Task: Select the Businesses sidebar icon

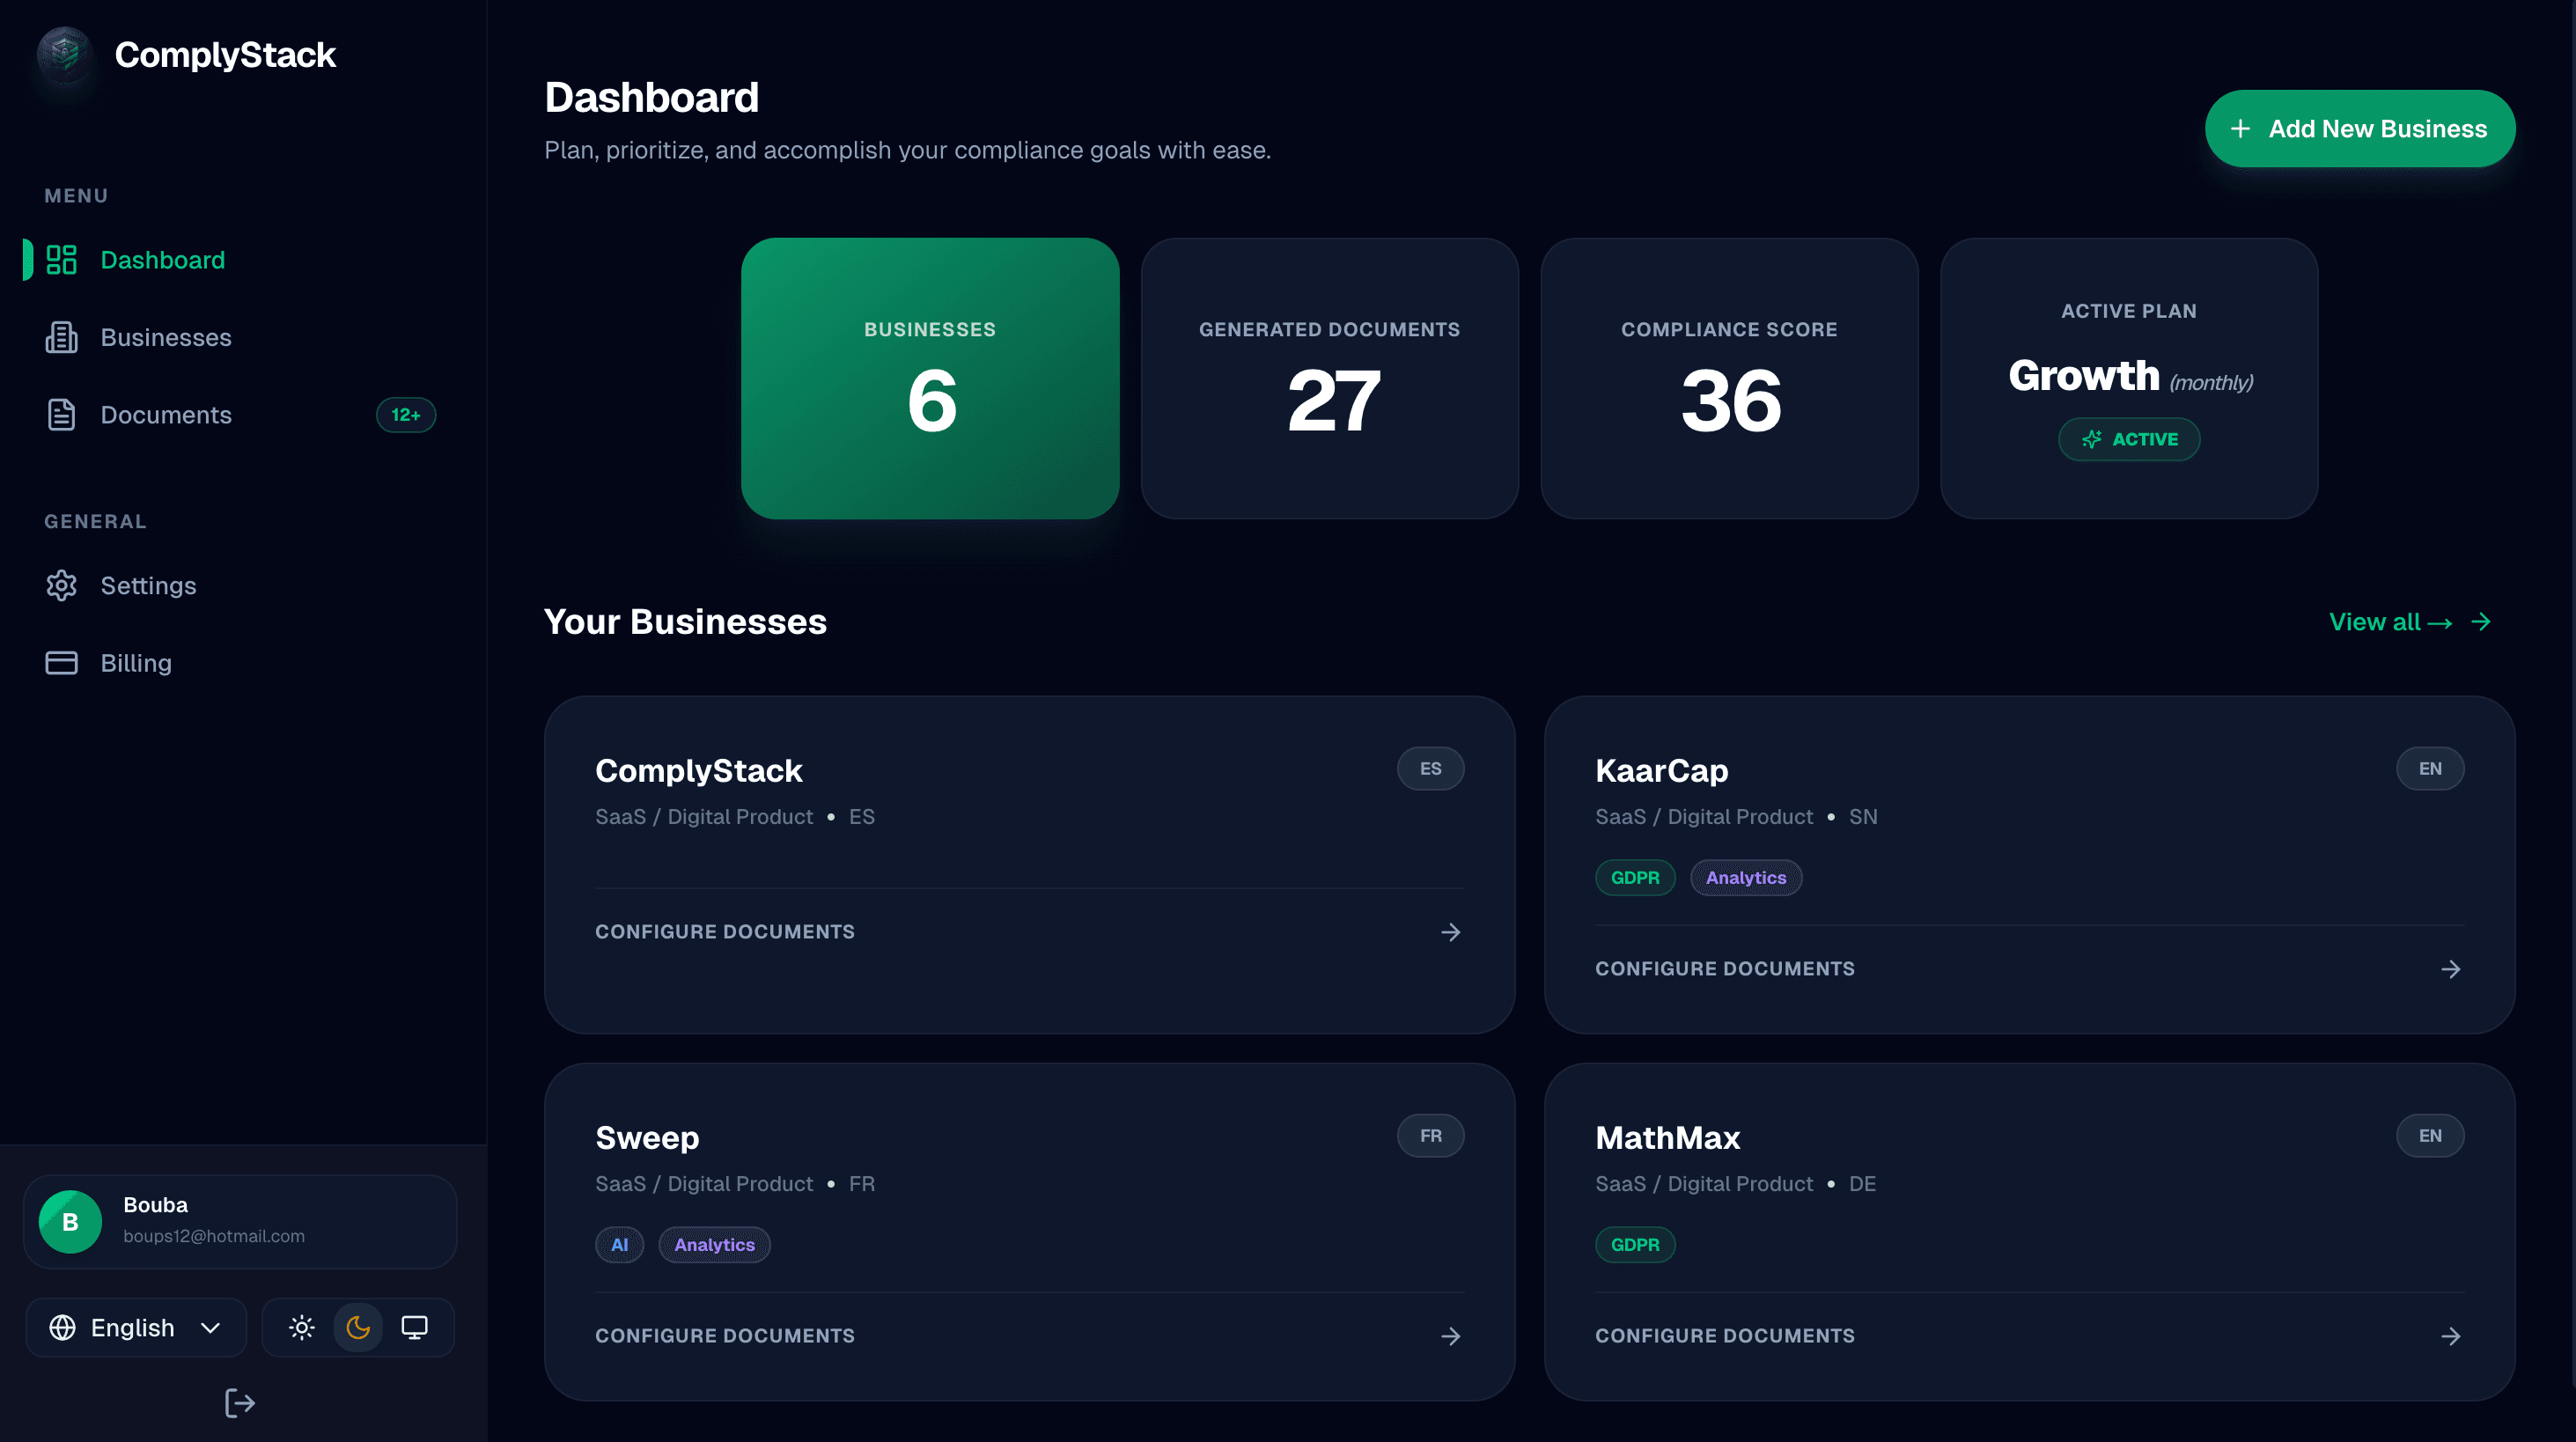Action: click(61, 337)
